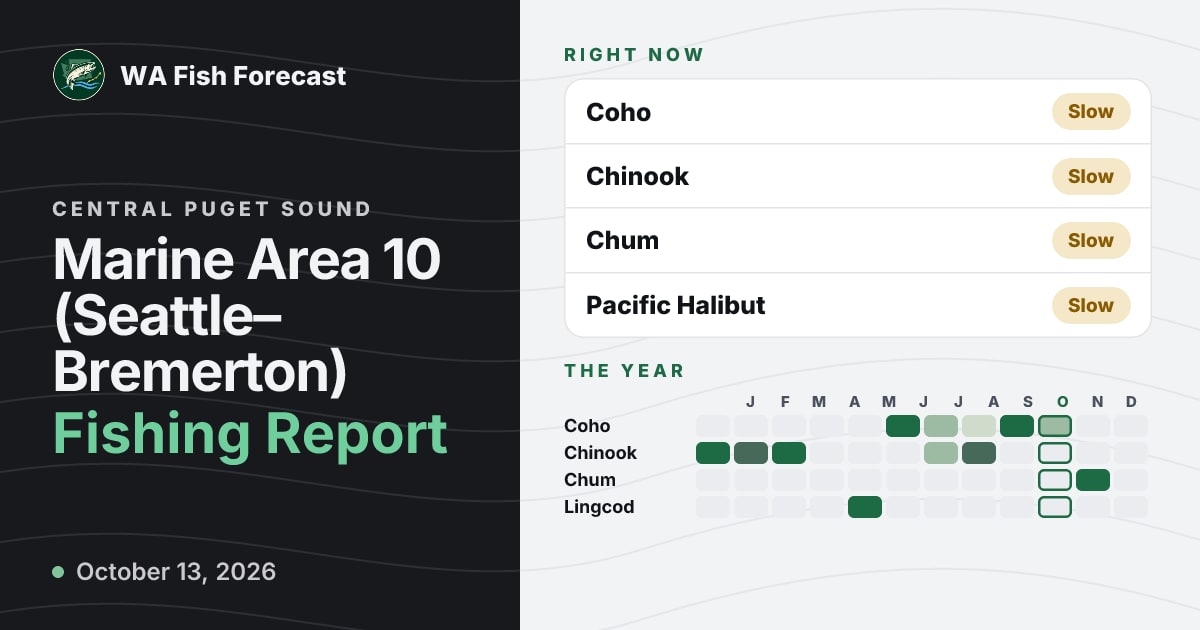Click the Right Now section label

tap(634, 55)
